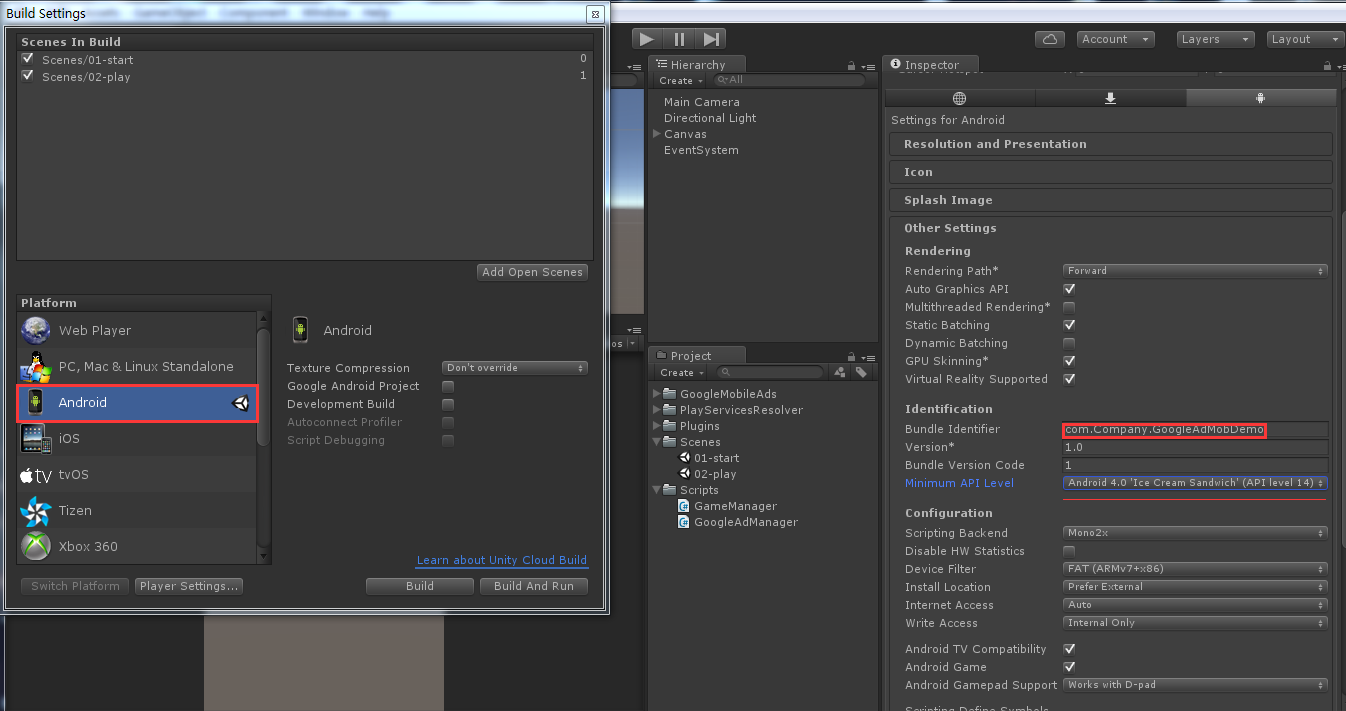Select the tvOS platform
1346x711 pixels.
(137, 474)
